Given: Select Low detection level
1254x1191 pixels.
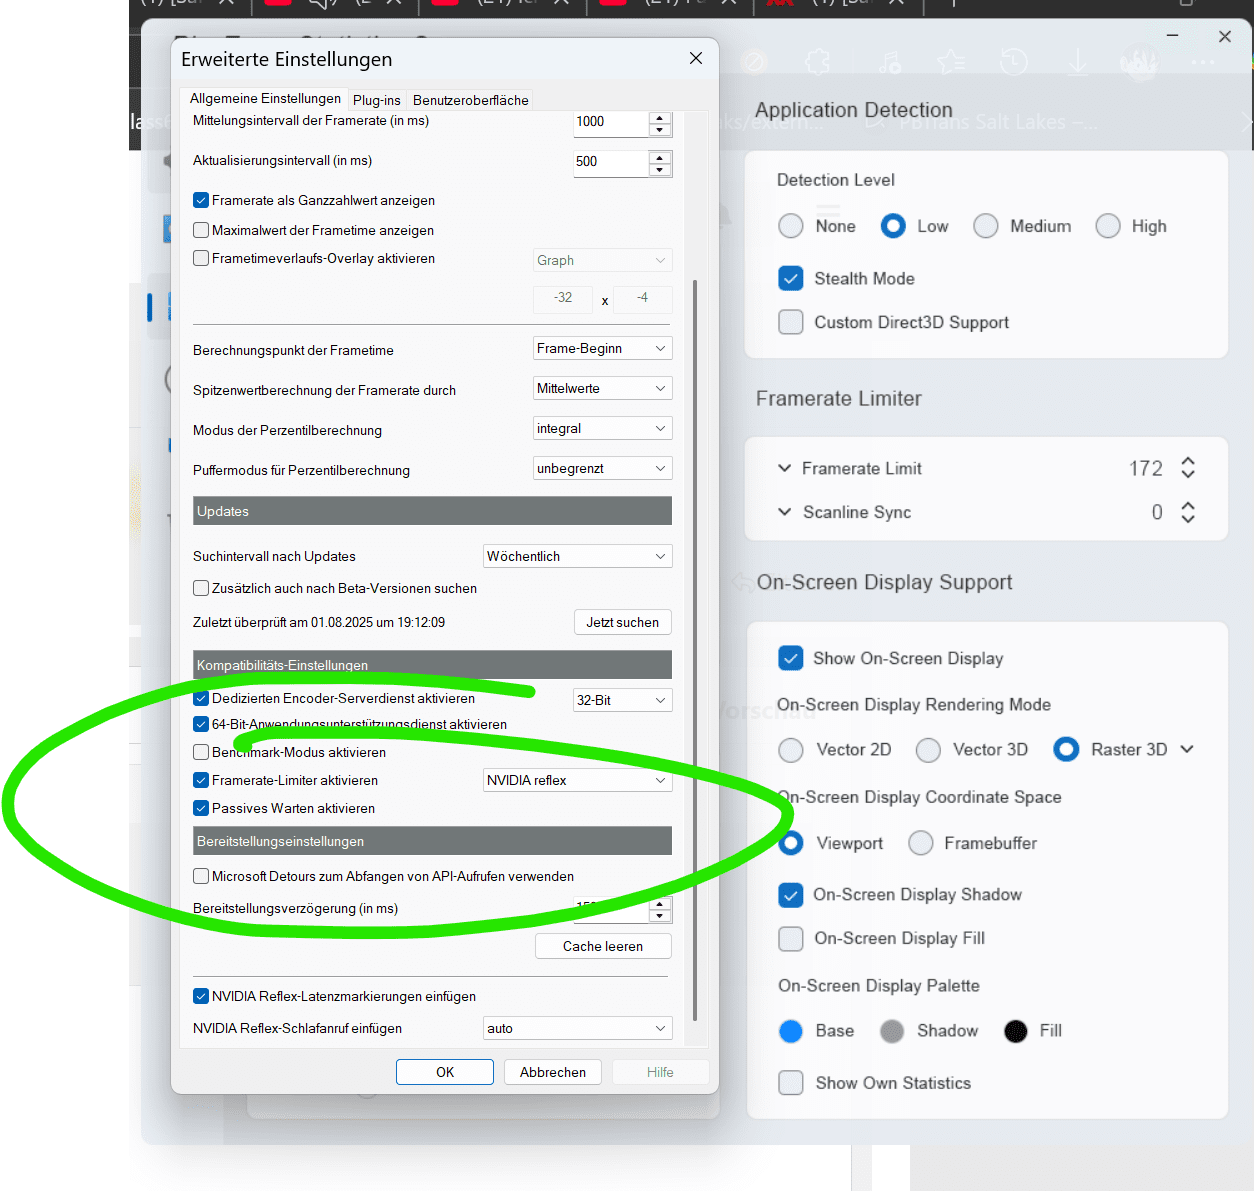Looking at the screenshot, I should (x=893, y=226).
